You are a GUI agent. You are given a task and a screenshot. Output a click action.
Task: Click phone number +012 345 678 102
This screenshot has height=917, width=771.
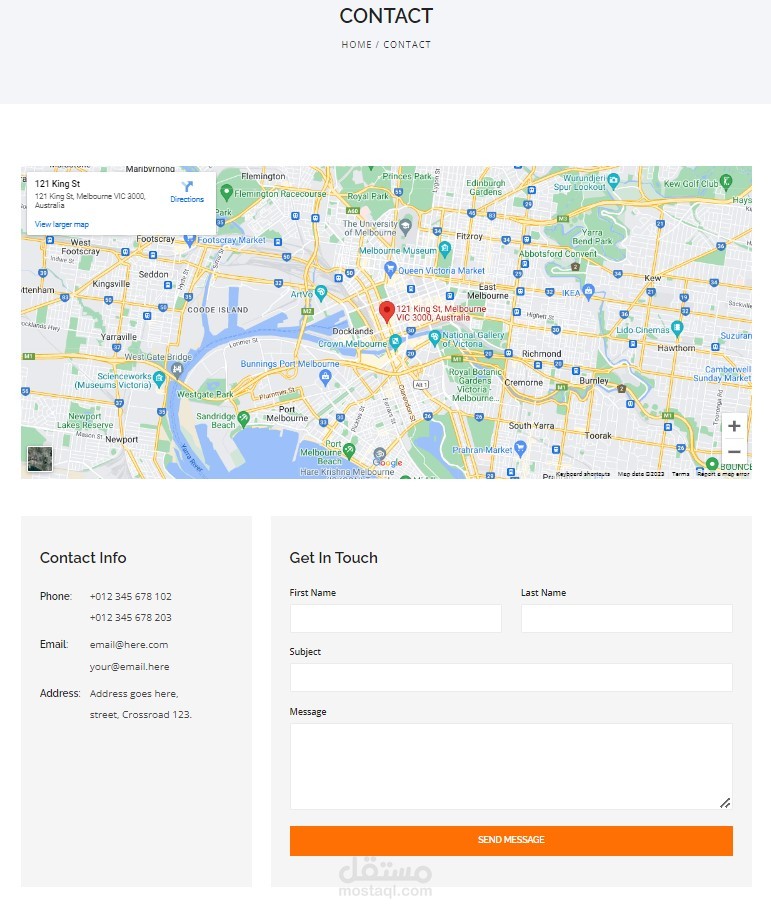[x=130, y=597]
